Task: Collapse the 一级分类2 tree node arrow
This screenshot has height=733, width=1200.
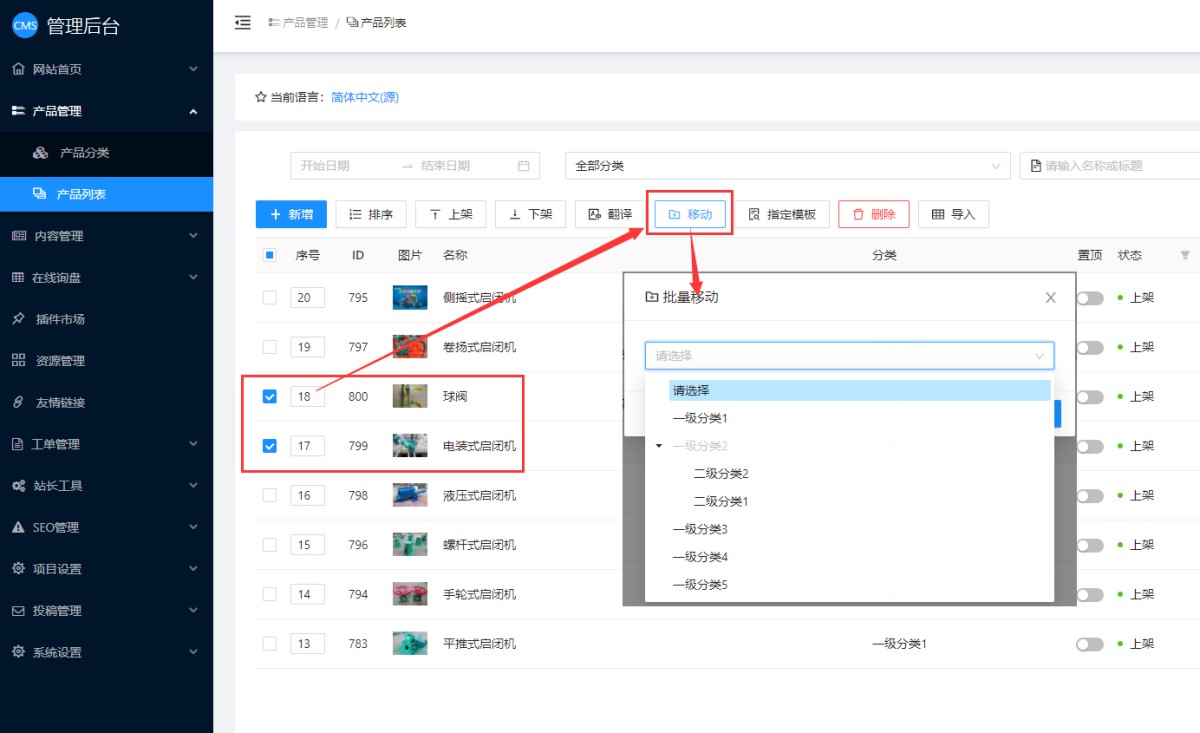Action: 659,446
